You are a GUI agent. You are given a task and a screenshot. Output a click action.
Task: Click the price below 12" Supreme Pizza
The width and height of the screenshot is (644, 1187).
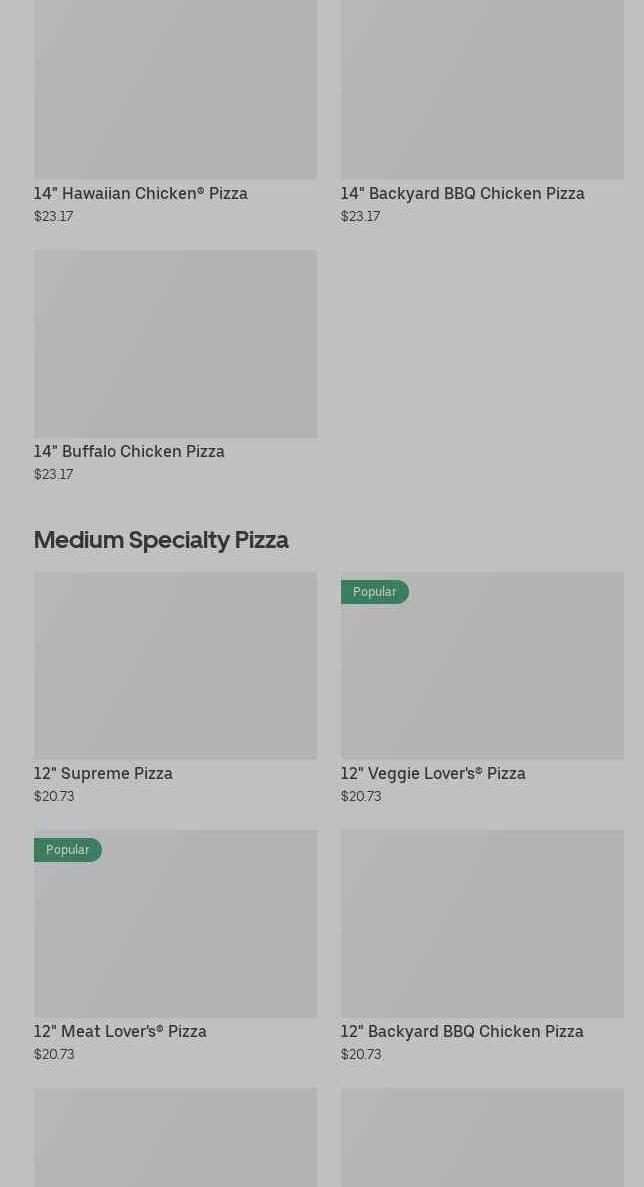[54, 796]
